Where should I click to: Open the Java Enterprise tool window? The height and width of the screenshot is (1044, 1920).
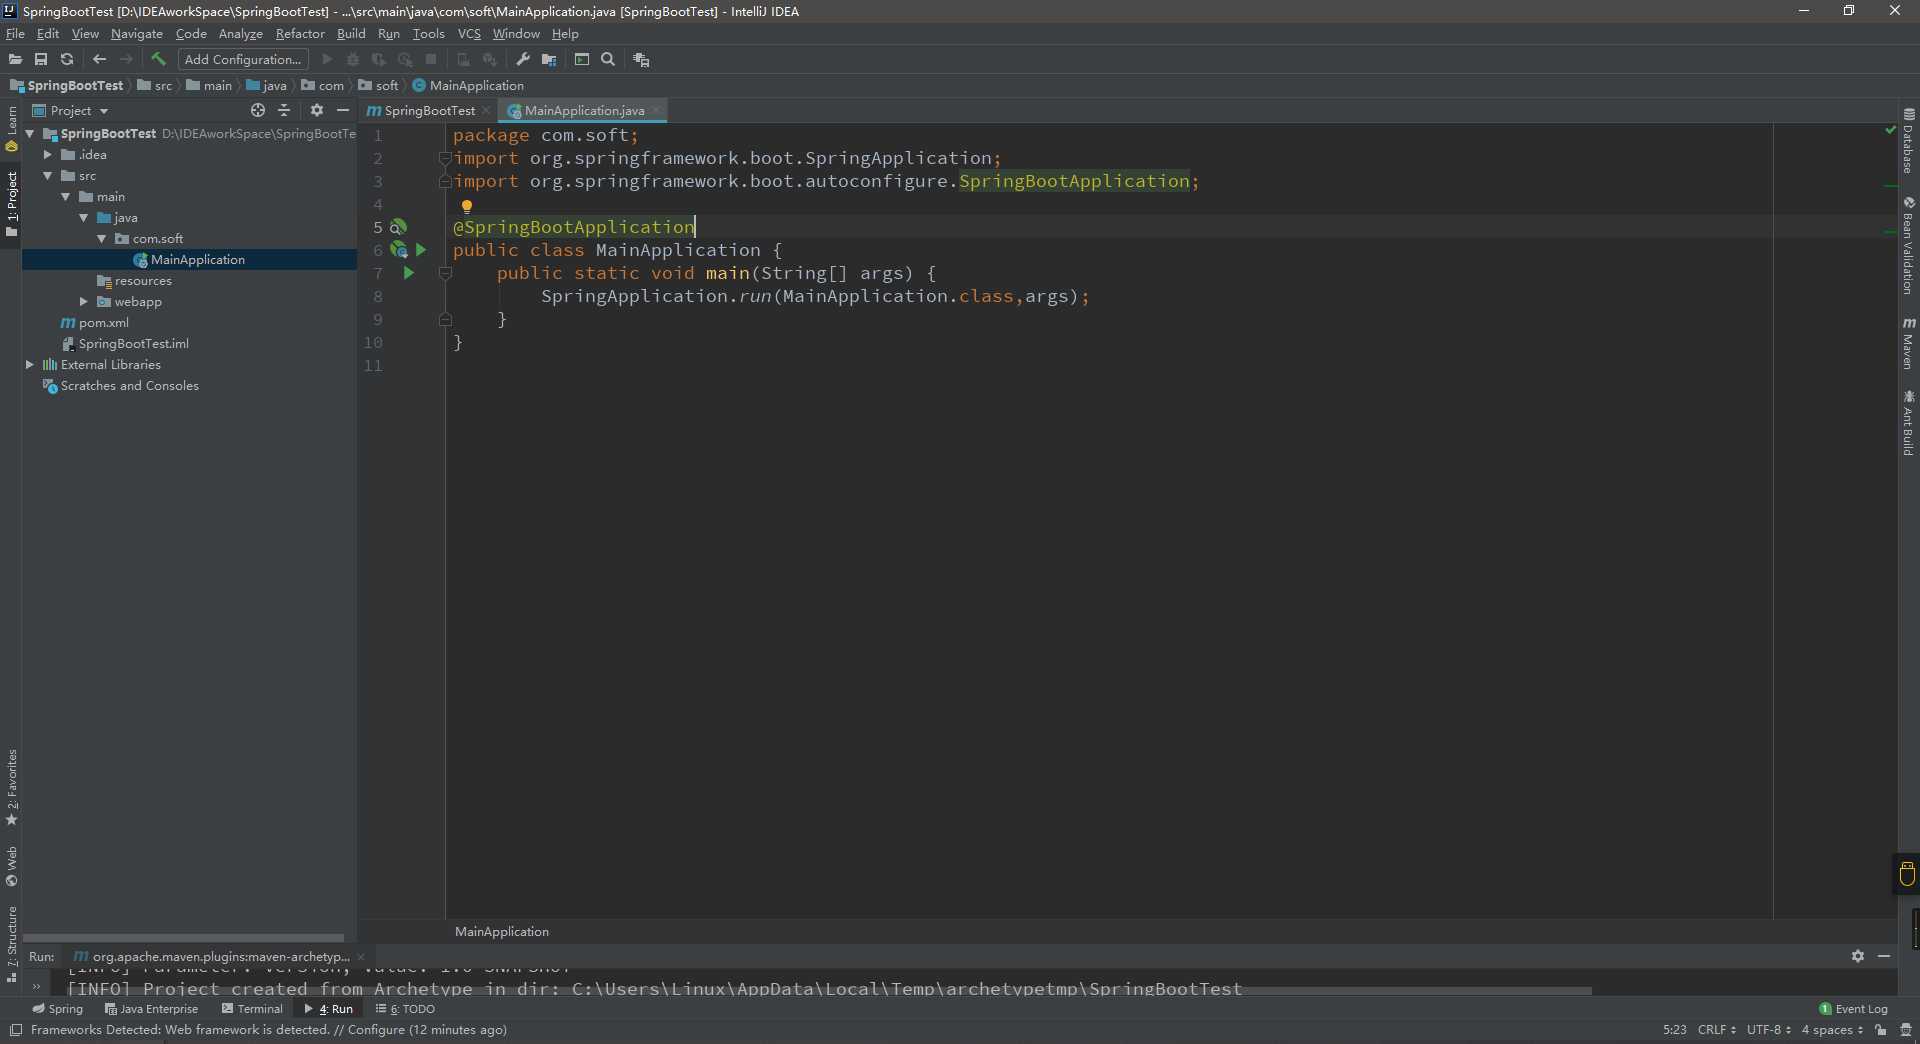(x=151, y=1009)
